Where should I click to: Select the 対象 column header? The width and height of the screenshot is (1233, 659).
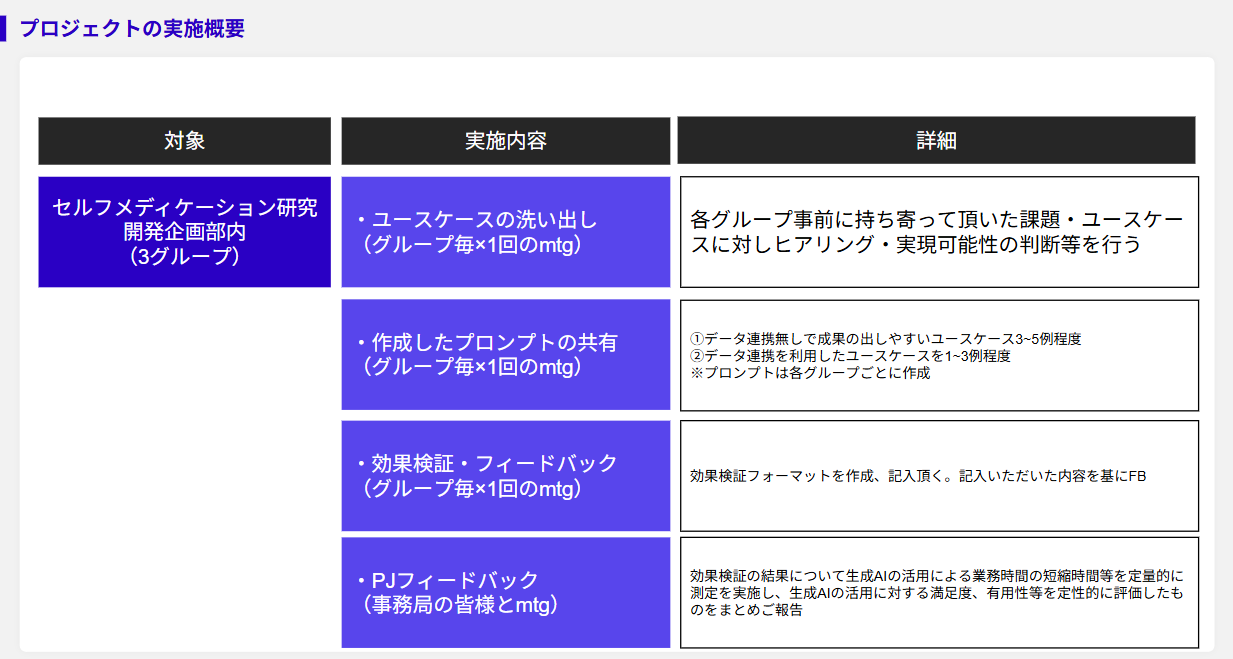tap(184, 141)
